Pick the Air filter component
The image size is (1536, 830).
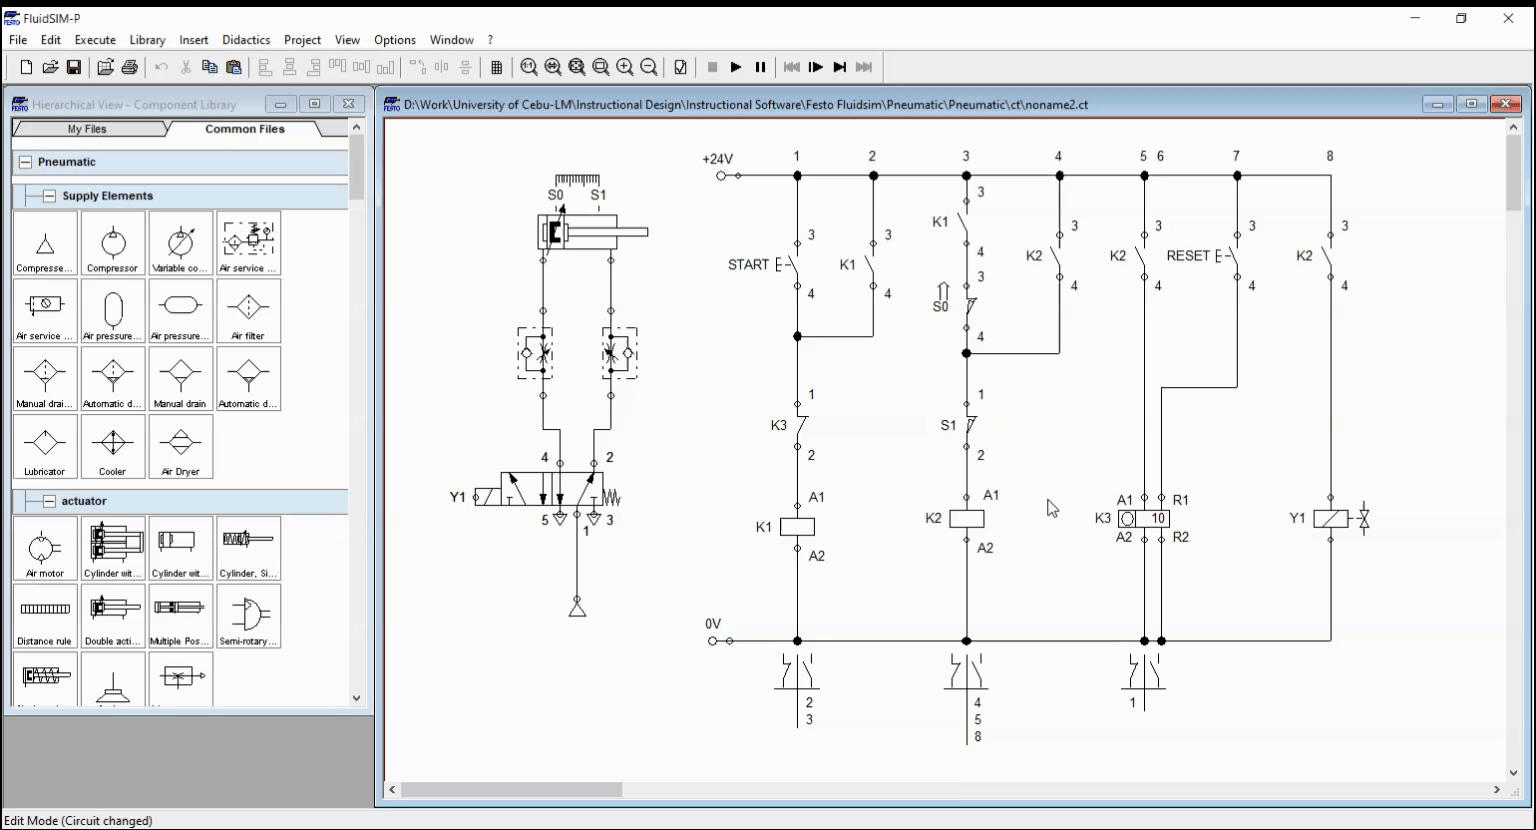coord(249,311)
